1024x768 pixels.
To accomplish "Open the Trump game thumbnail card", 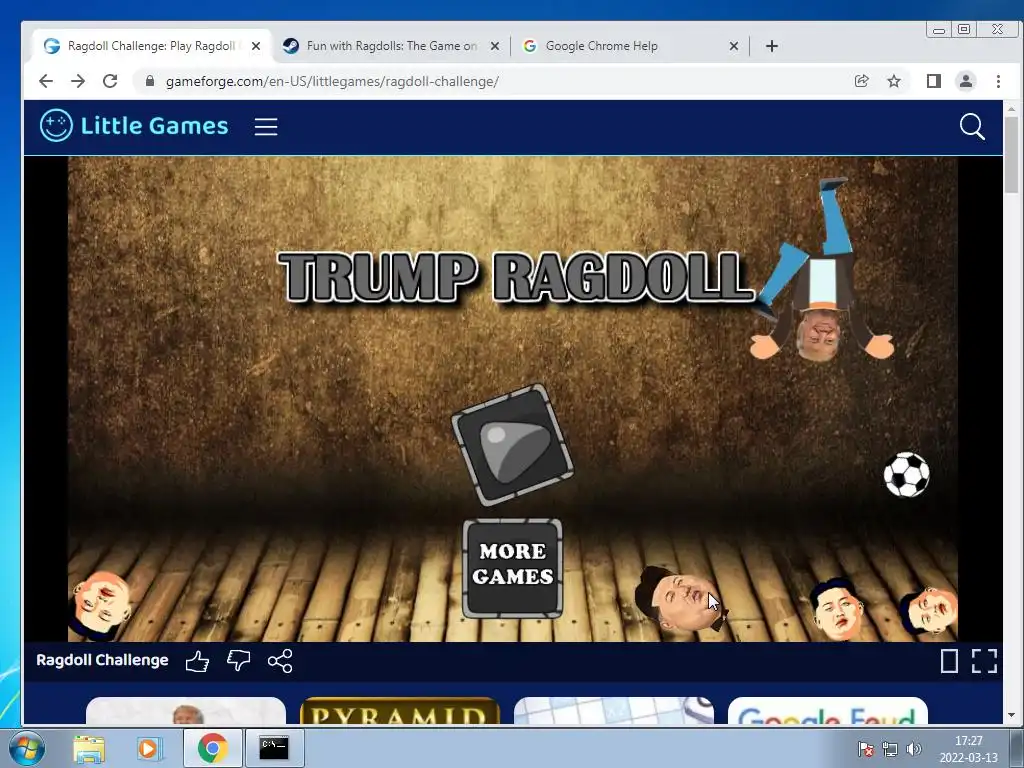I will coord(185,711).
